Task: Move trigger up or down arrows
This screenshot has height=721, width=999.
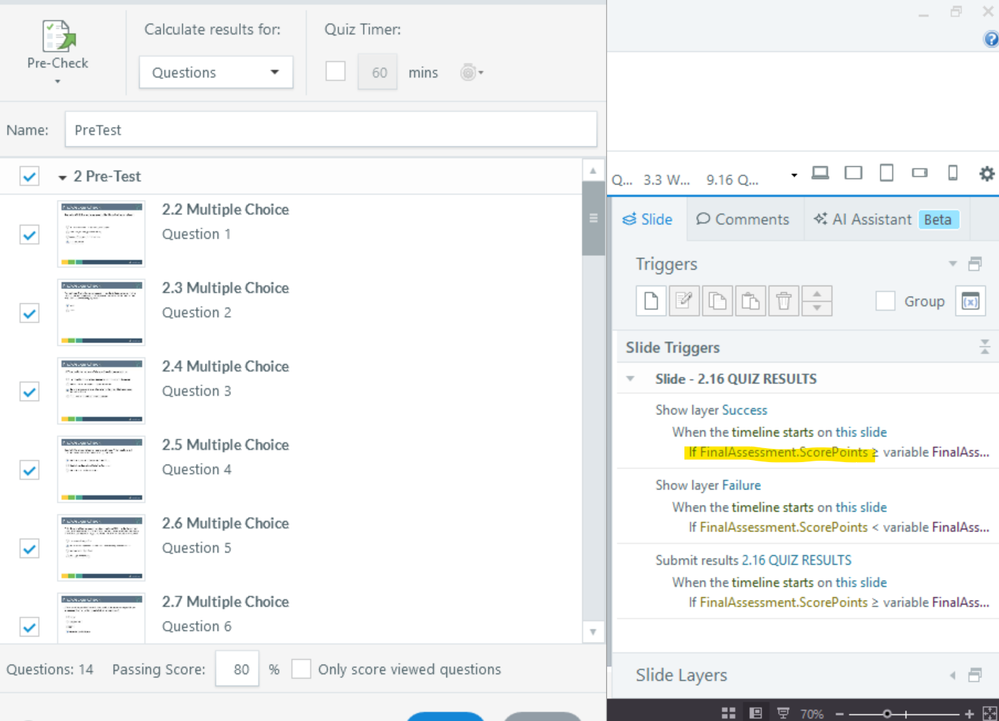Action: tap(817, 301)
